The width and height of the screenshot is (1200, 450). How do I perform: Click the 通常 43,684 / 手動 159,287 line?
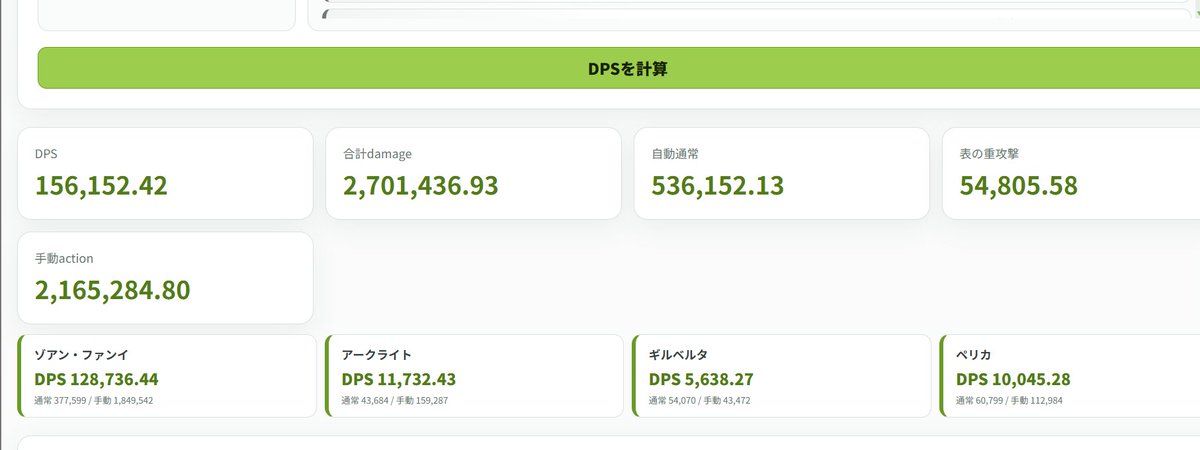(395, 401)
